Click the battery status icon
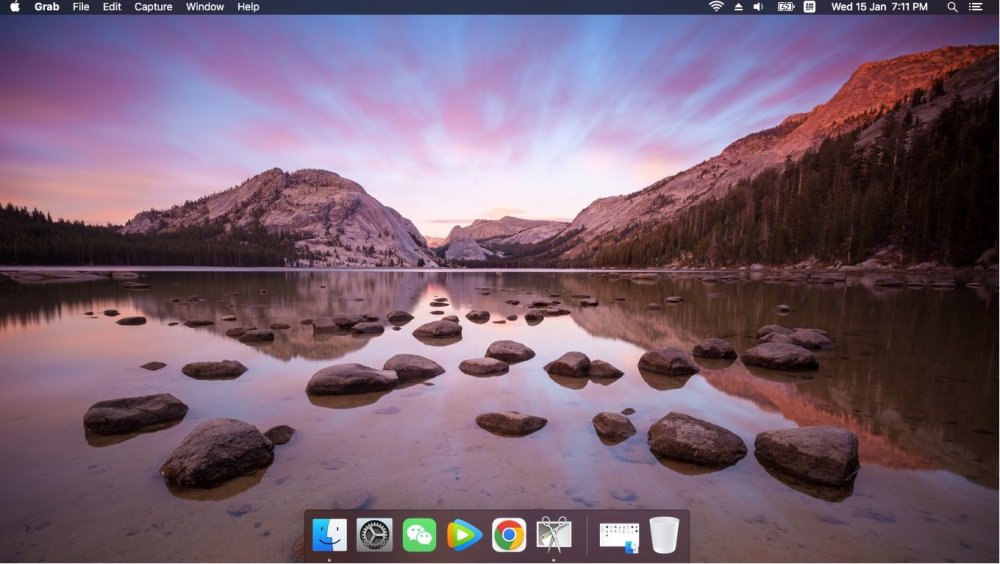This screenshot has height=564, width=1000. coord(786,6)
